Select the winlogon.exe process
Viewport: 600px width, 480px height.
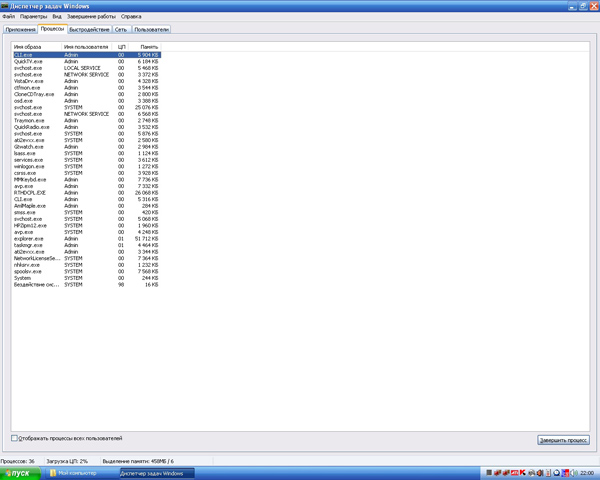[x=86, y=167]
